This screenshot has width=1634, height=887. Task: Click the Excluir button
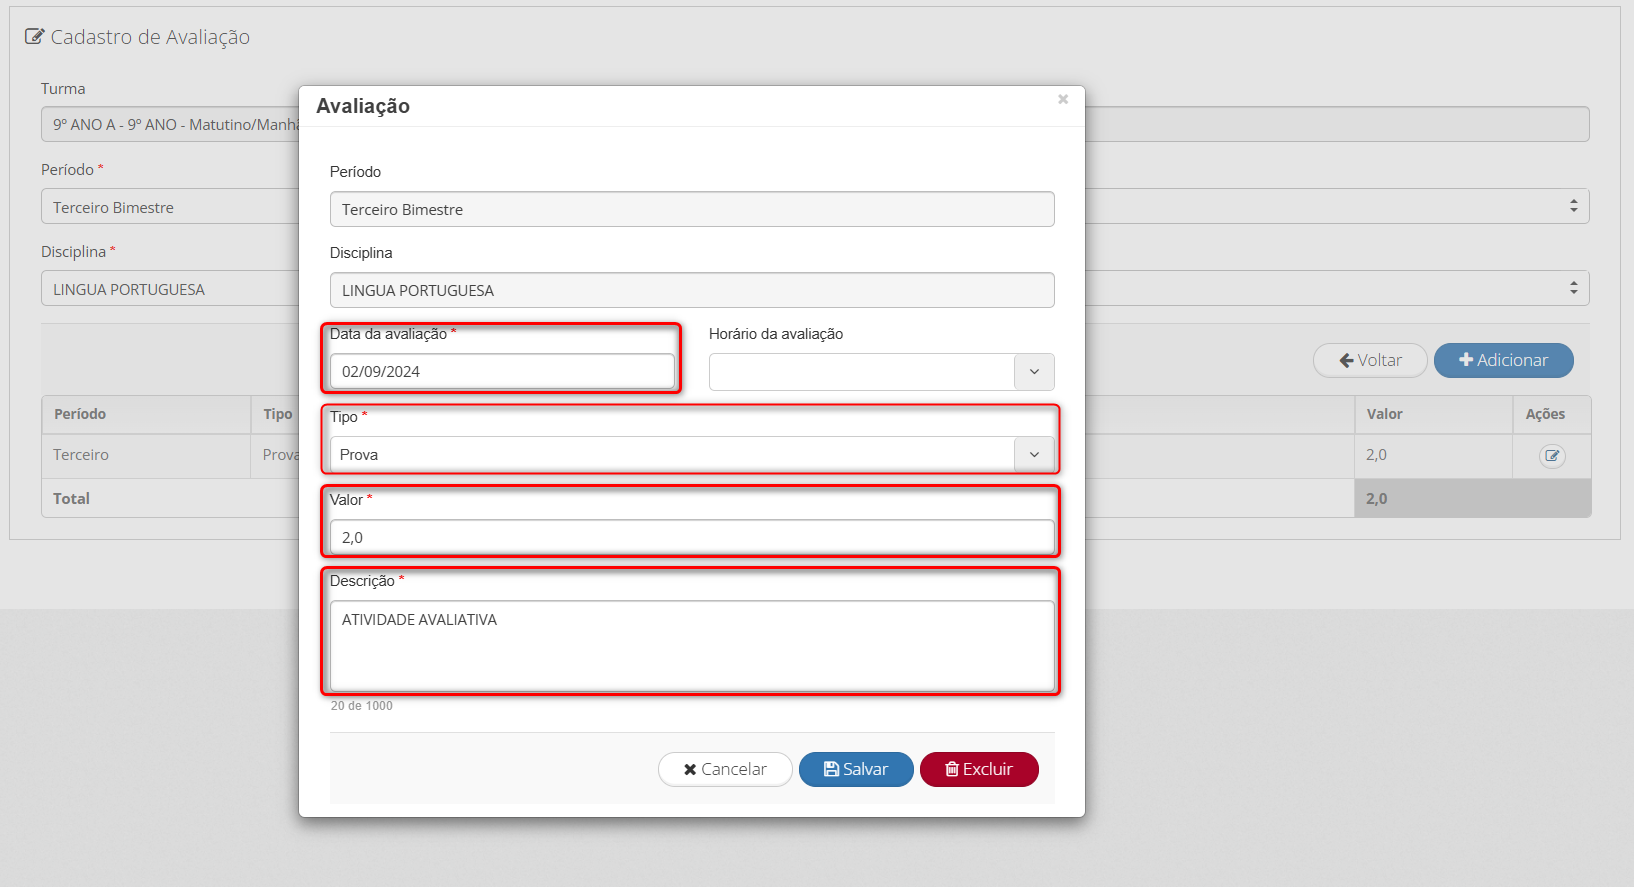[x=979, y=769]
